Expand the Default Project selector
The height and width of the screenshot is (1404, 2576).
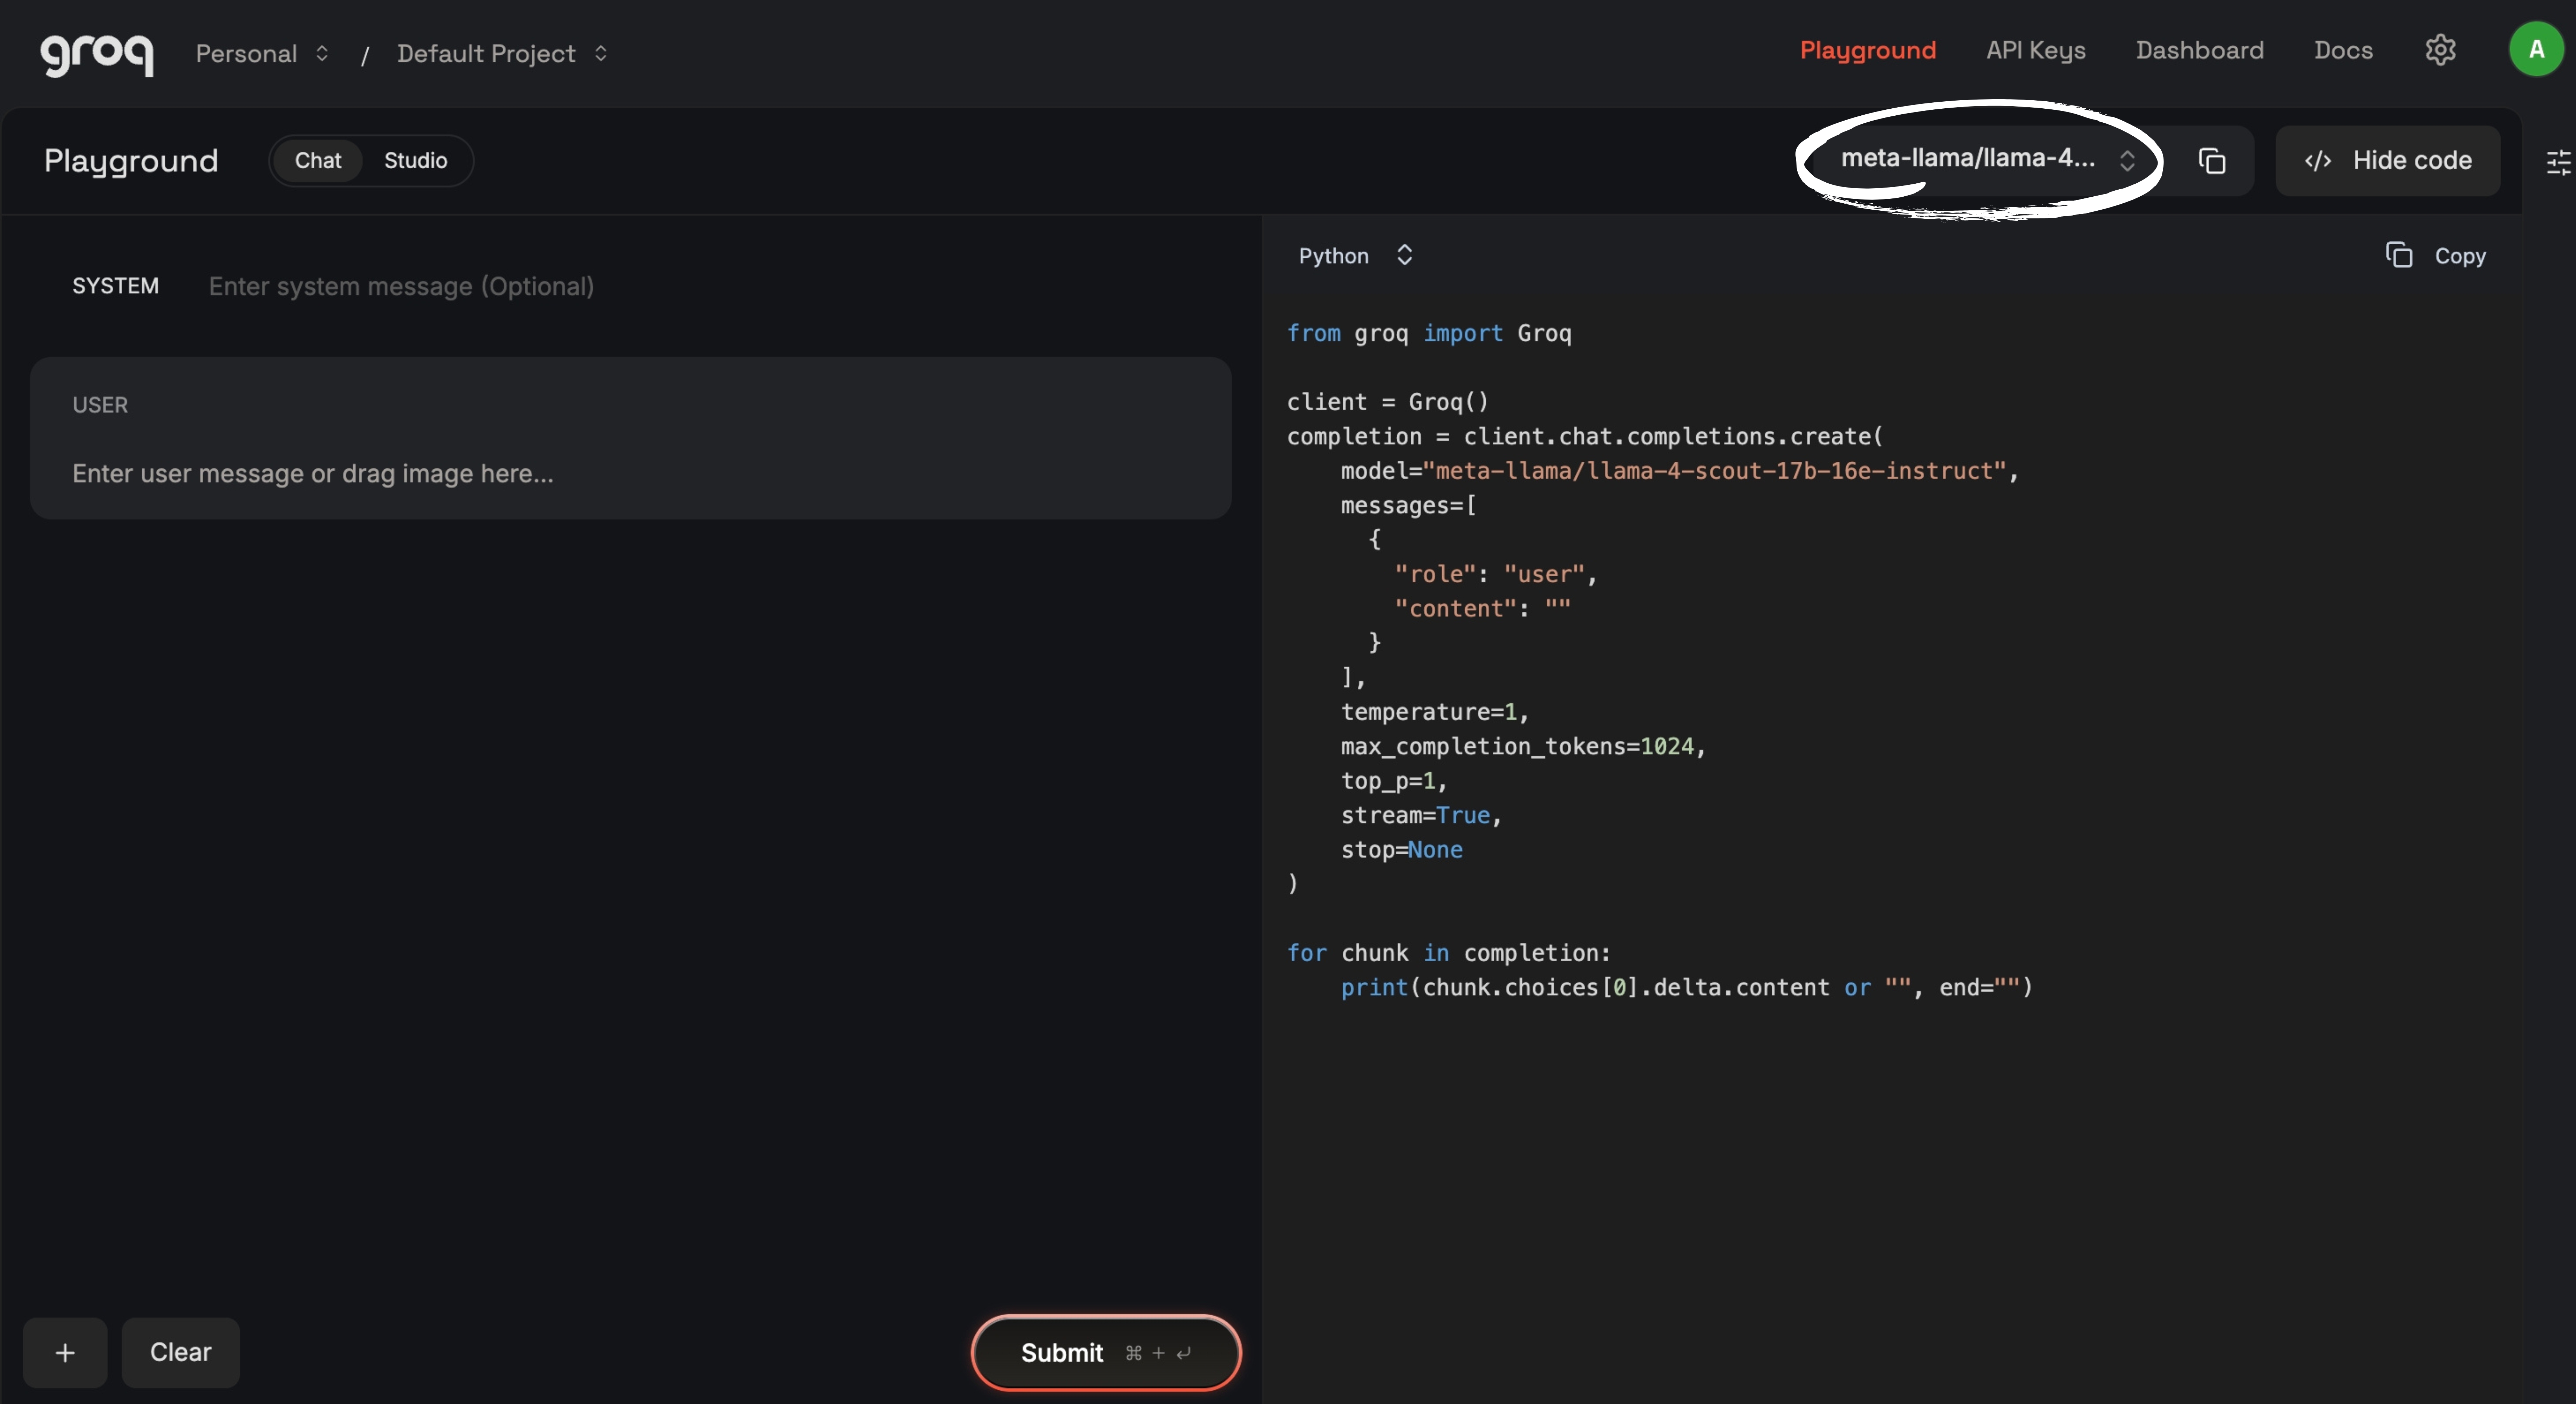[501, 53]
